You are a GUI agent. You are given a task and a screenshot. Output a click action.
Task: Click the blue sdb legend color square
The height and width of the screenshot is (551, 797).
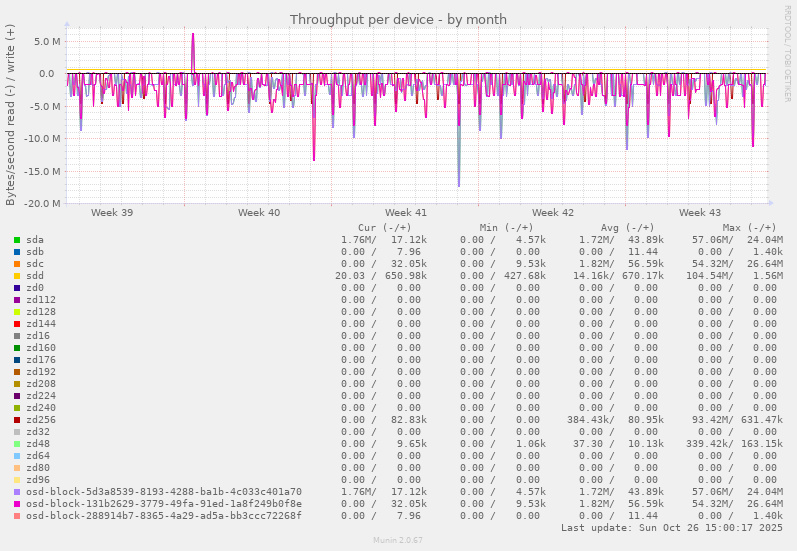[x=17, y=252]
